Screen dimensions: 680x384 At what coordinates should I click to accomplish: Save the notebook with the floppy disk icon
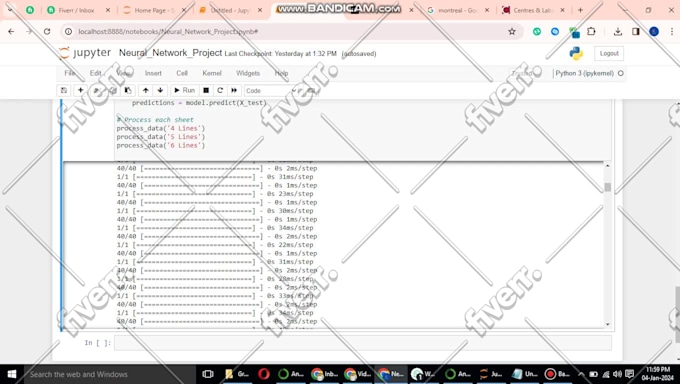(x=64, y=90)
